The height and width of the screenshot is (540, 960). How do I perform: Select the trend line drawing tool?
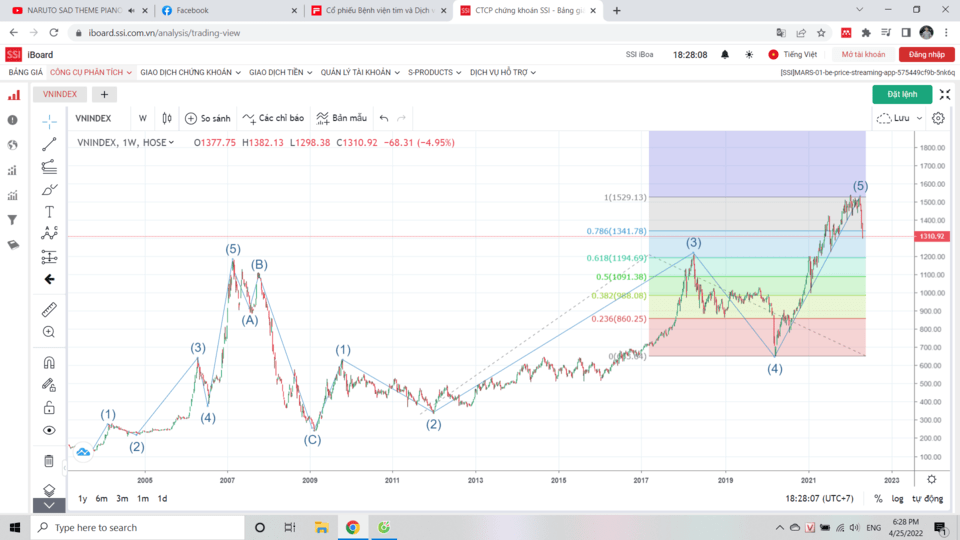[x=49, y=144]
